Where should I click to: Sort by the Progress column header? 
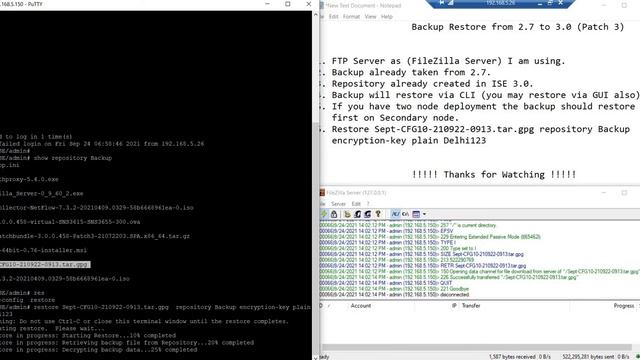pyautogui.click(x=624, y=306)
